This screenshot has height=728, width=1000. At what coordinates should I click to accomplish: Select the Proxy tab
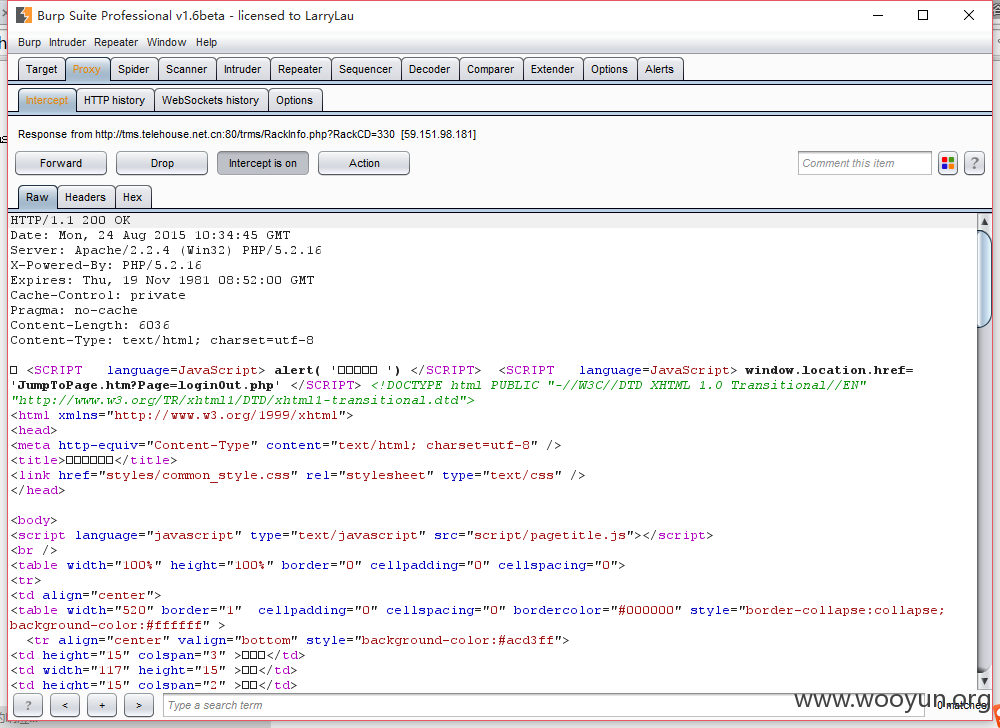pyautogui.click(x=87, y=69)
